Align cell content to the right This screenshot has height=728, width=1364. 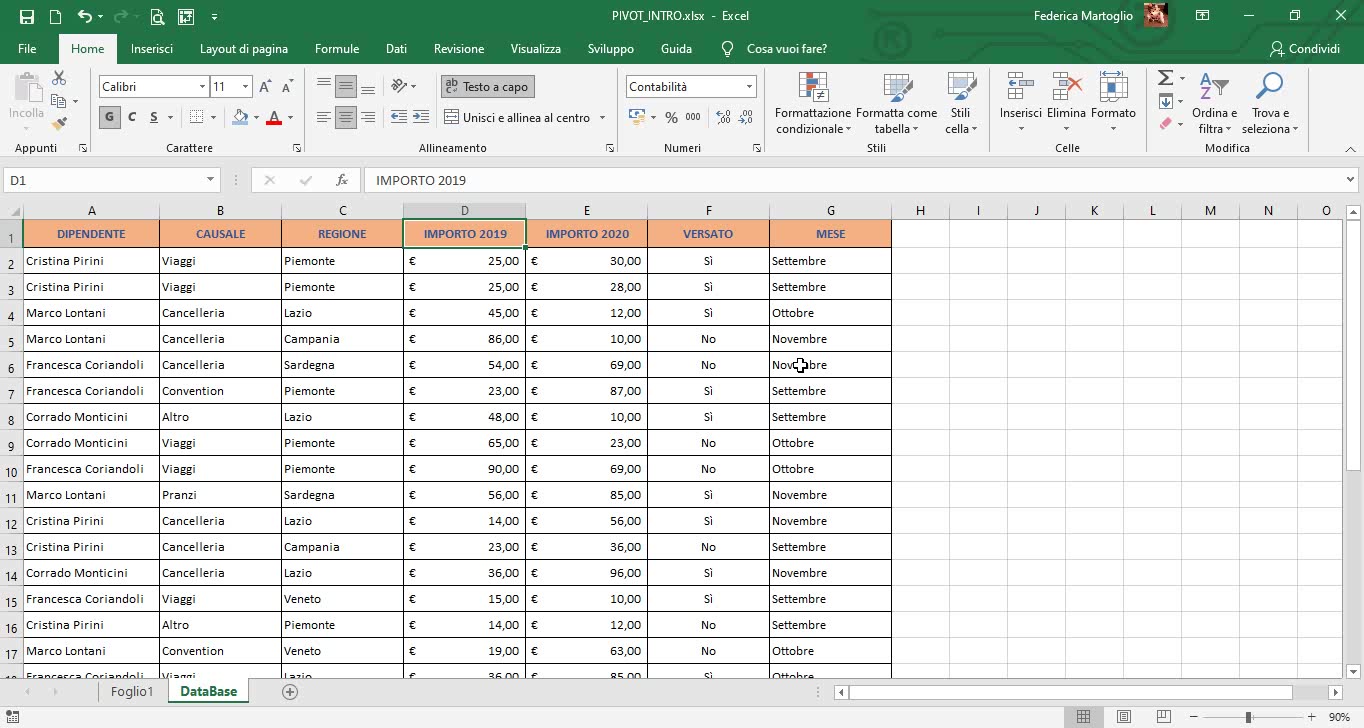368,117
